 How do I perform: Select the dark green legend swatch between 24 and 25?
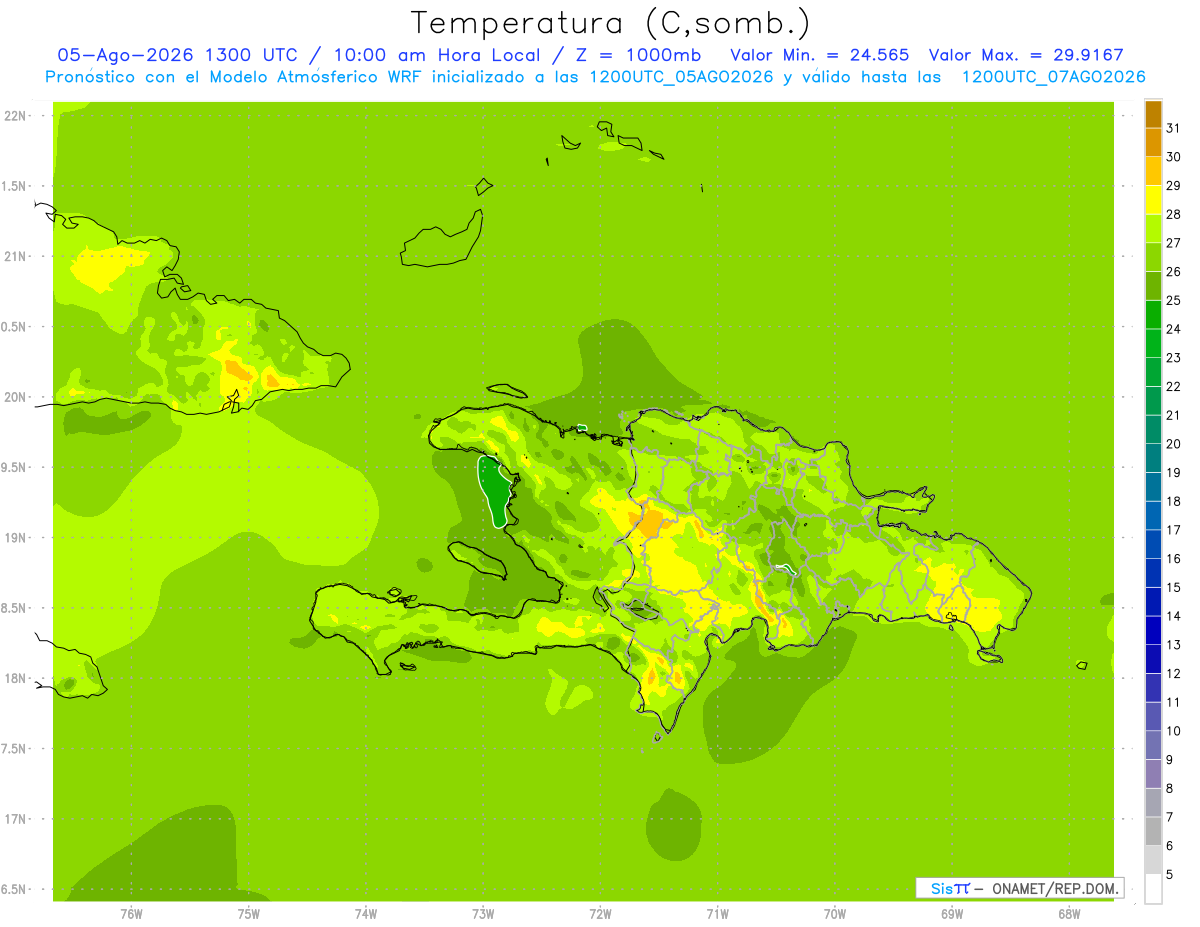(1153, 315)
